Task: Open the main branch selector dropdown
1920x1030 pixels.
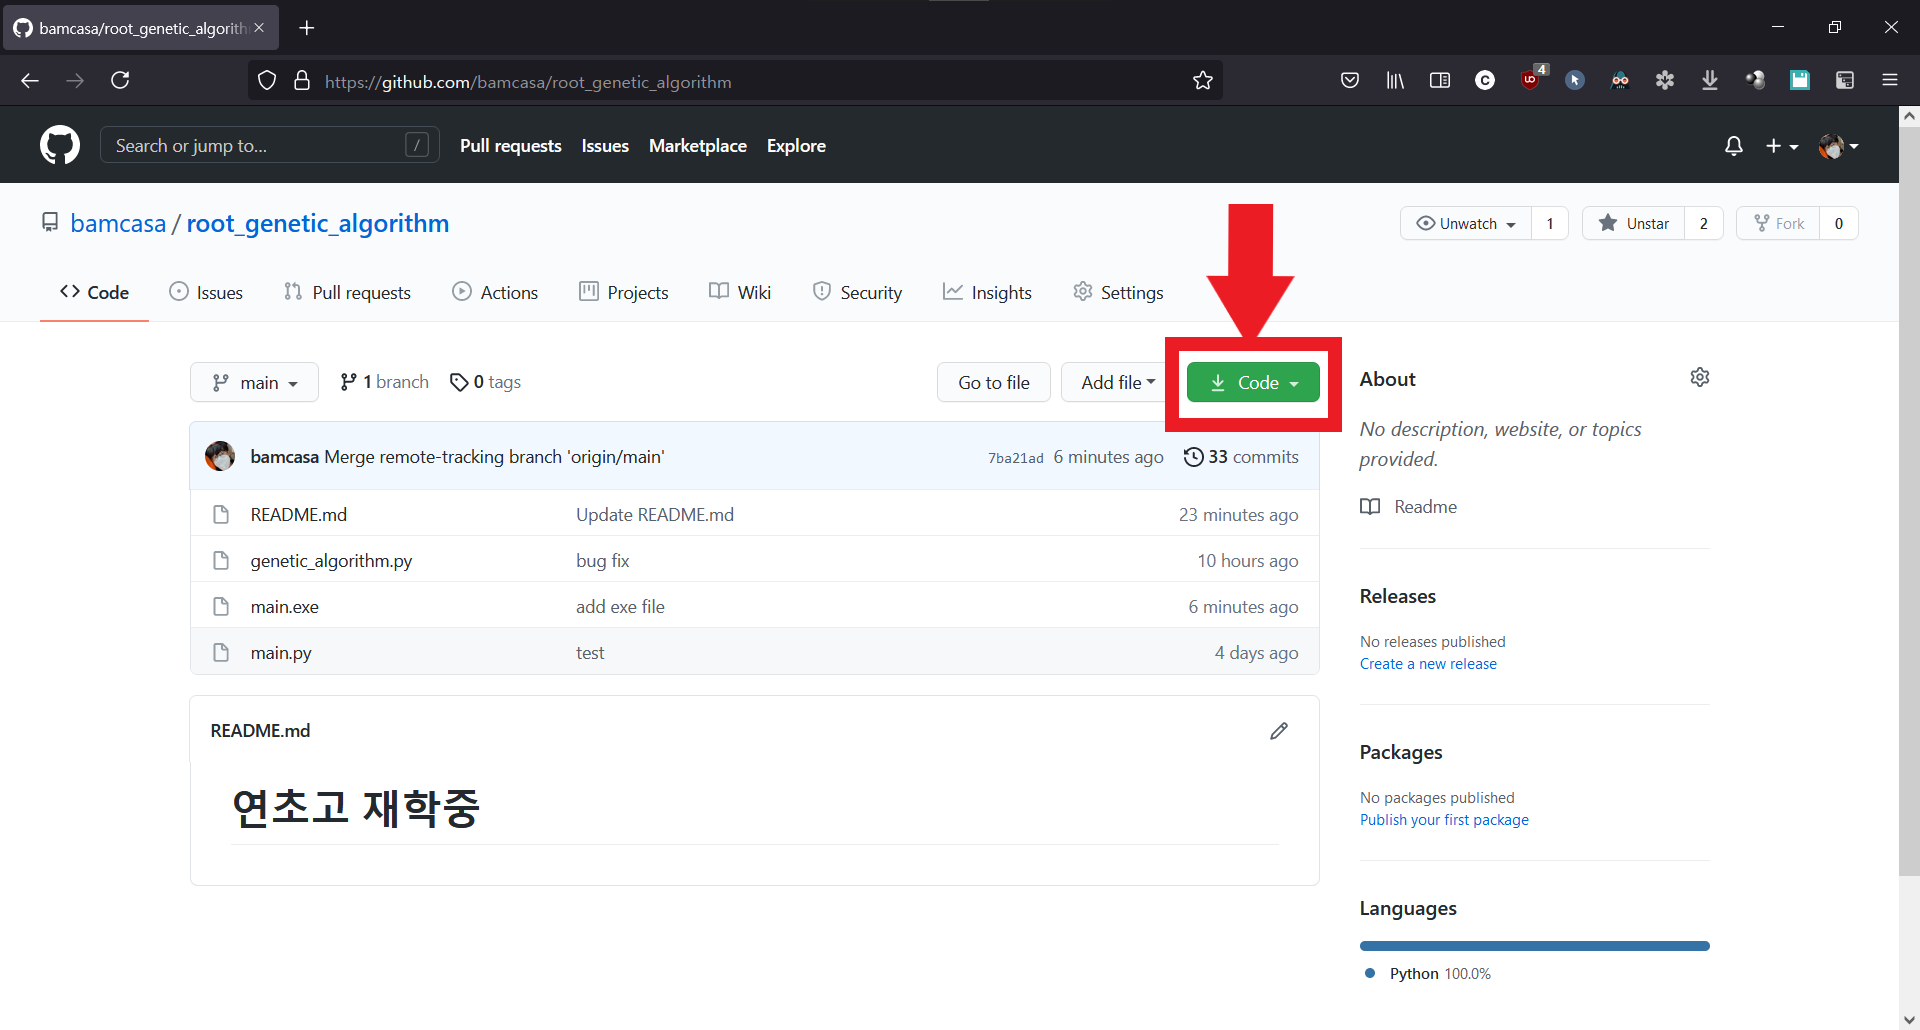Action: click(x=254, y=382)
